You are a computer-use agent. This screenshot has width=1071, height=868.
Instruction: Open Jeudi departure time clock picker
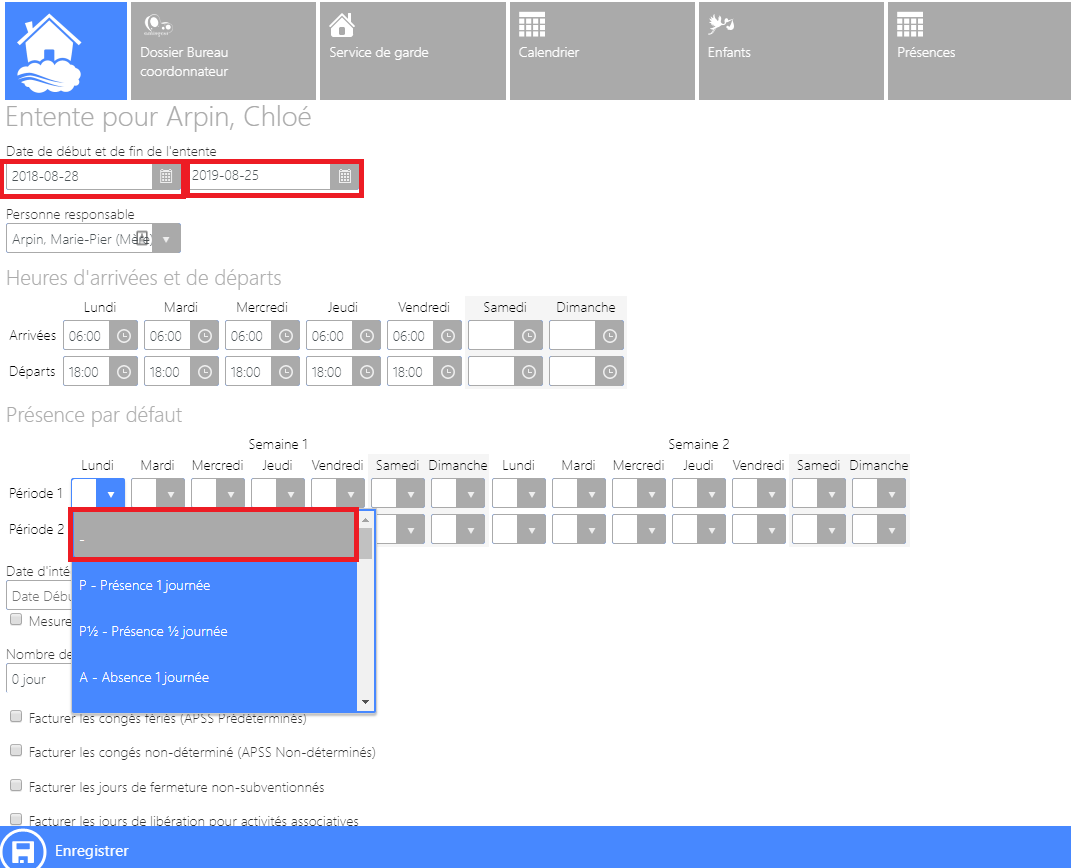pyautogui.click(x=367, y=372)
